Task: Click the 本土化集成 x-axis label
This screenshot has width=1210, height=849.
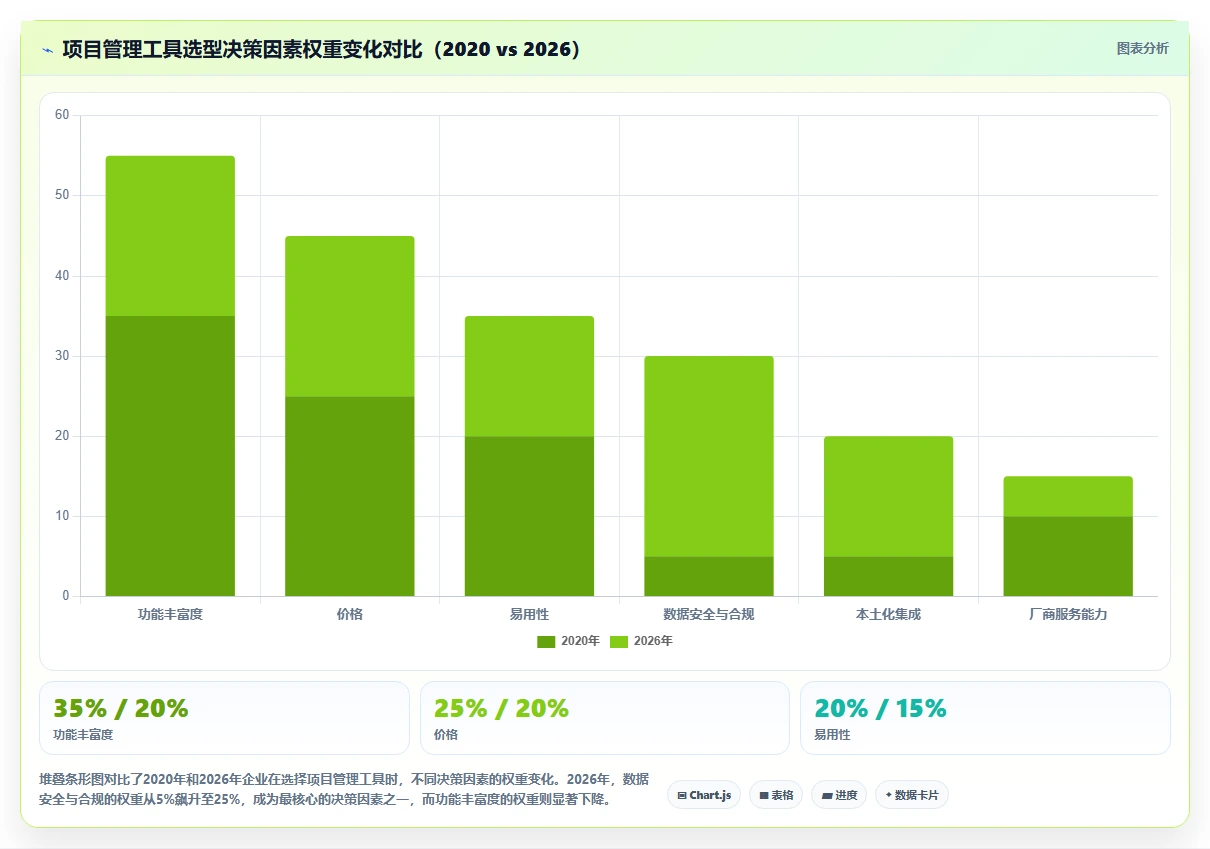Action: click(888, 614)
